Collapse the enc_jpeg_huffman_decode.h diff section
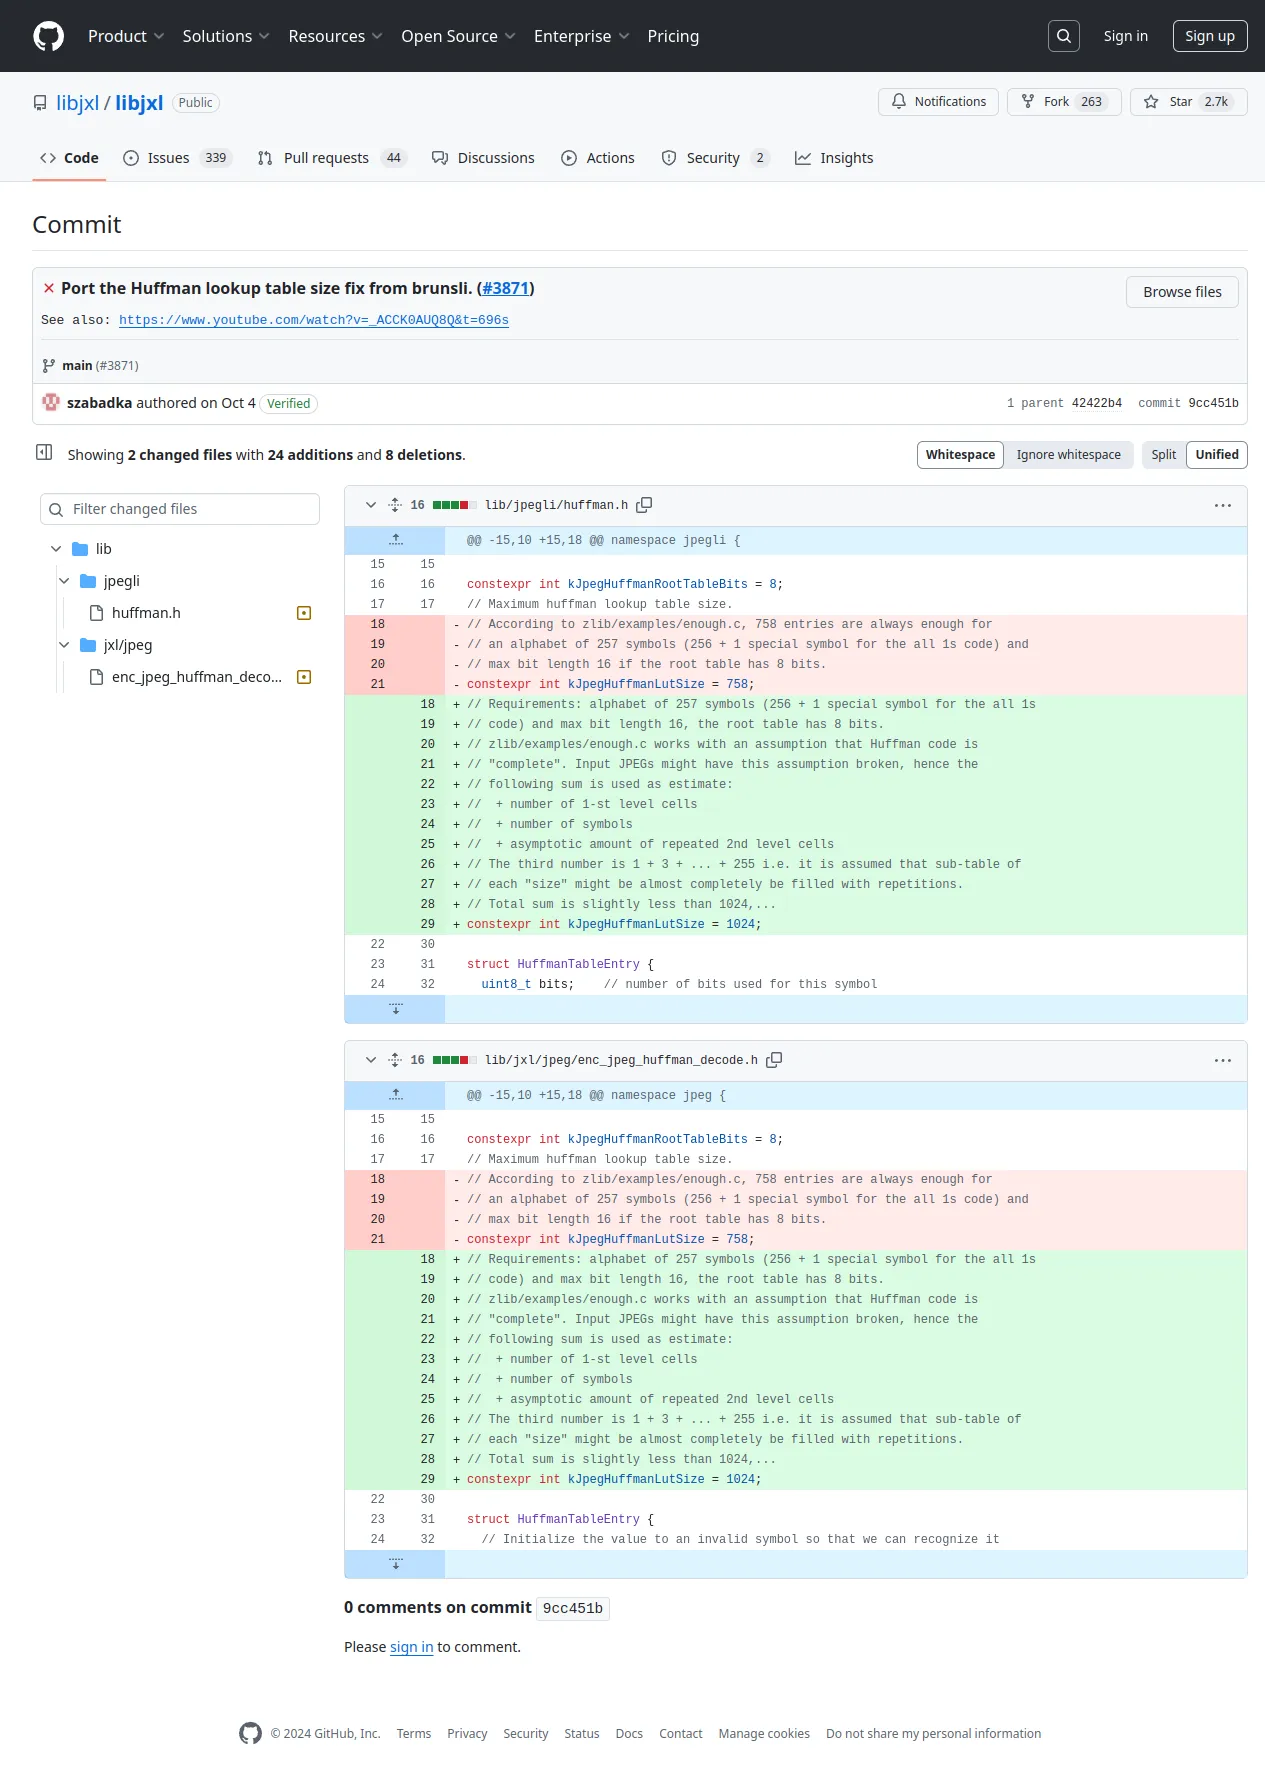 (371, 1060)
